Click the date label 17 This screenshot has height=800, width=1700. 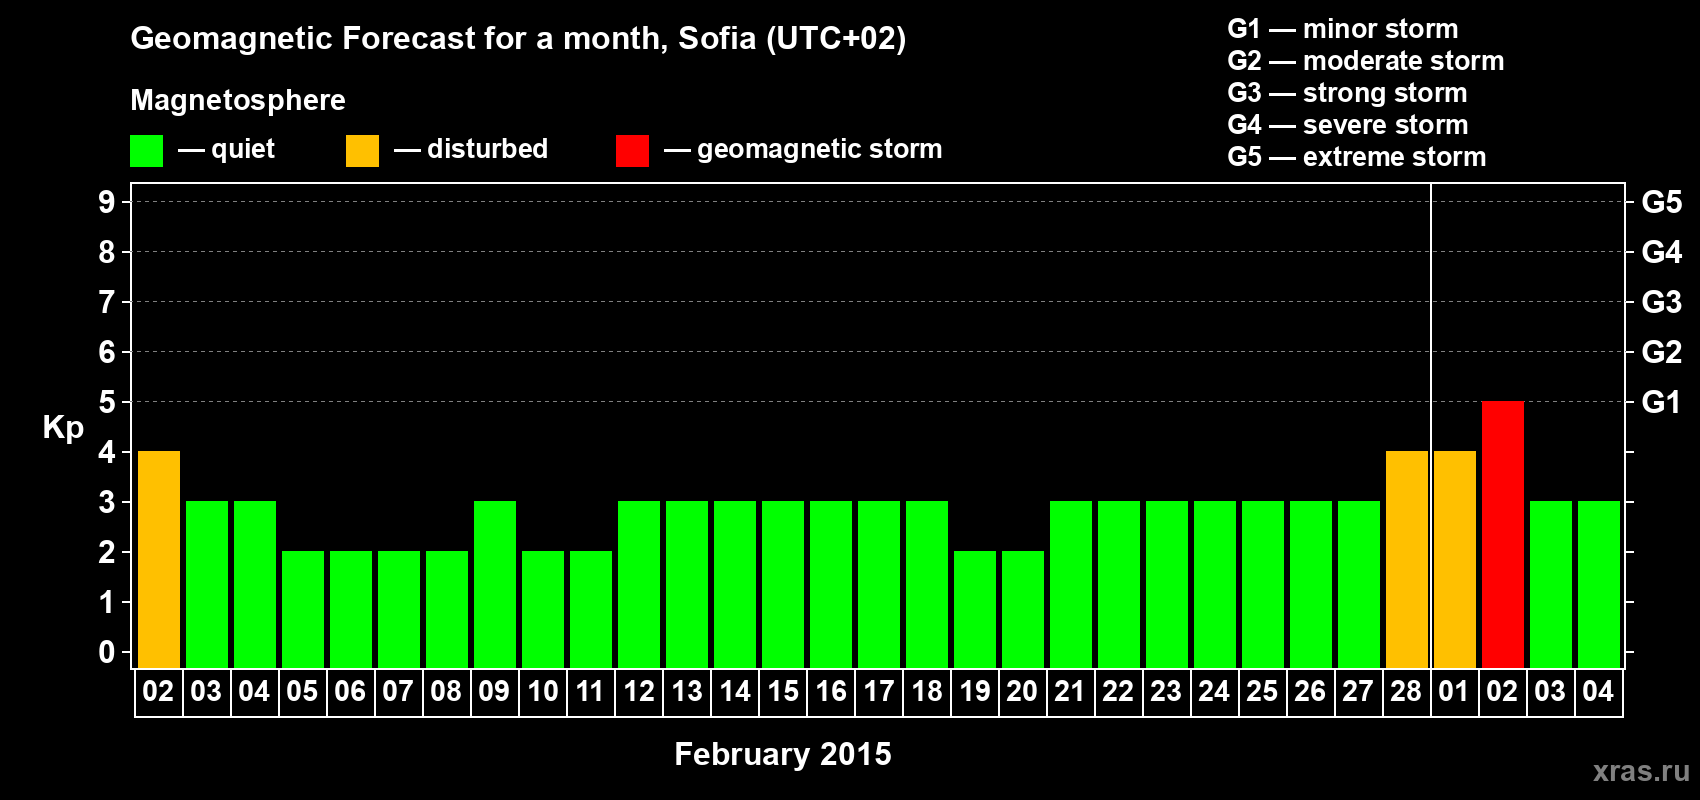pos(878,692)
